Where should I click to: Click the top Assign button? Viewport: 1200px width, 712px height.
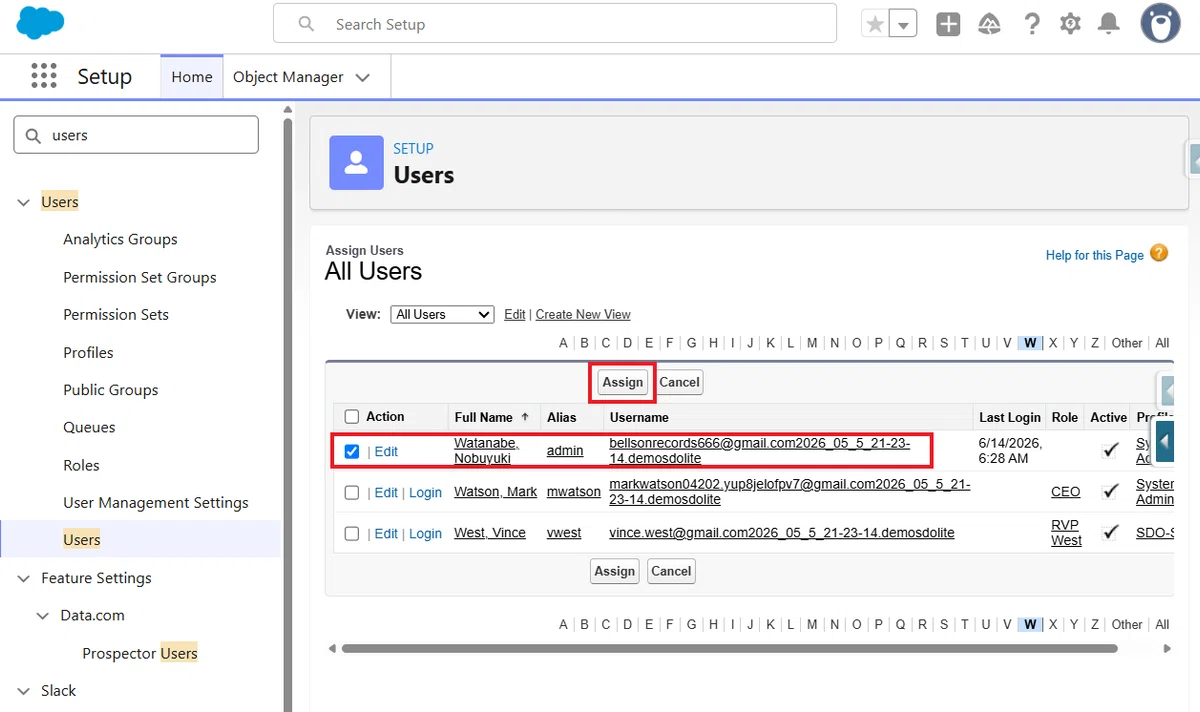pyautogui.click(x=622, y=382)
